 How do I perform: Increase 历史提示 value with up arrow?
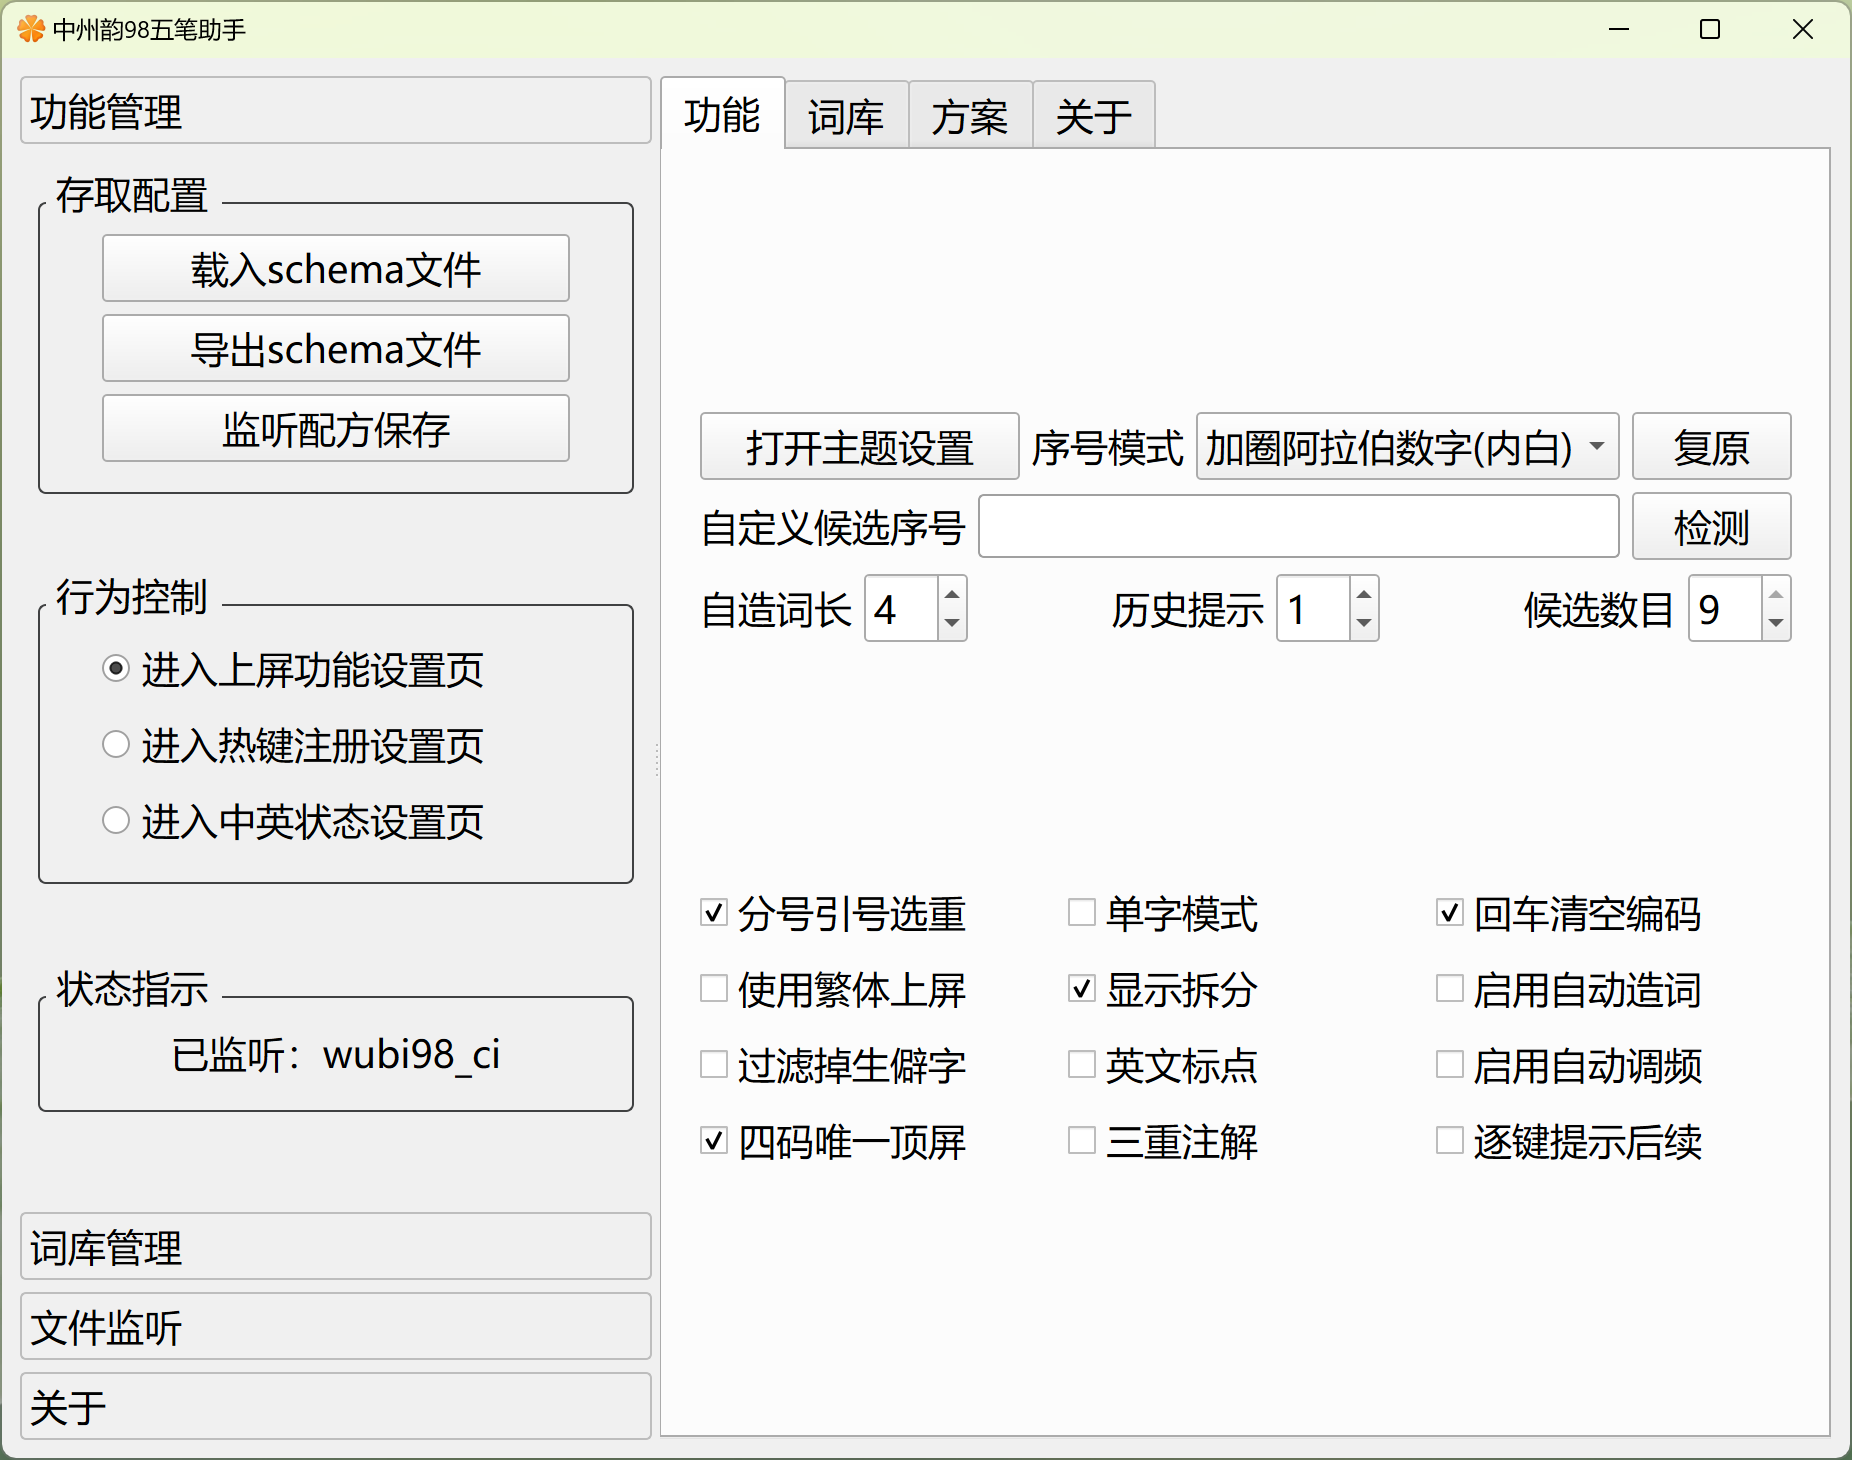pos(1364,594)
